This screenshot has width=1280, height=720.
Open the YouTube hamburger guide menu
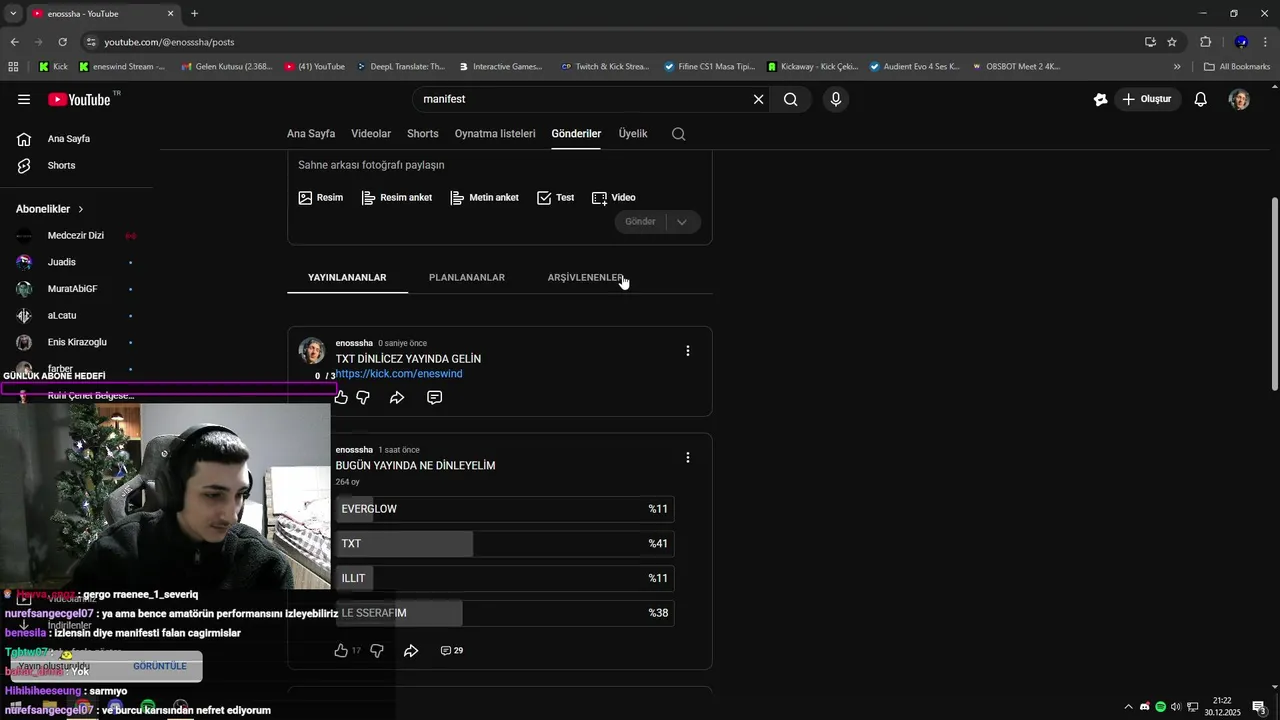pos(24,99)
